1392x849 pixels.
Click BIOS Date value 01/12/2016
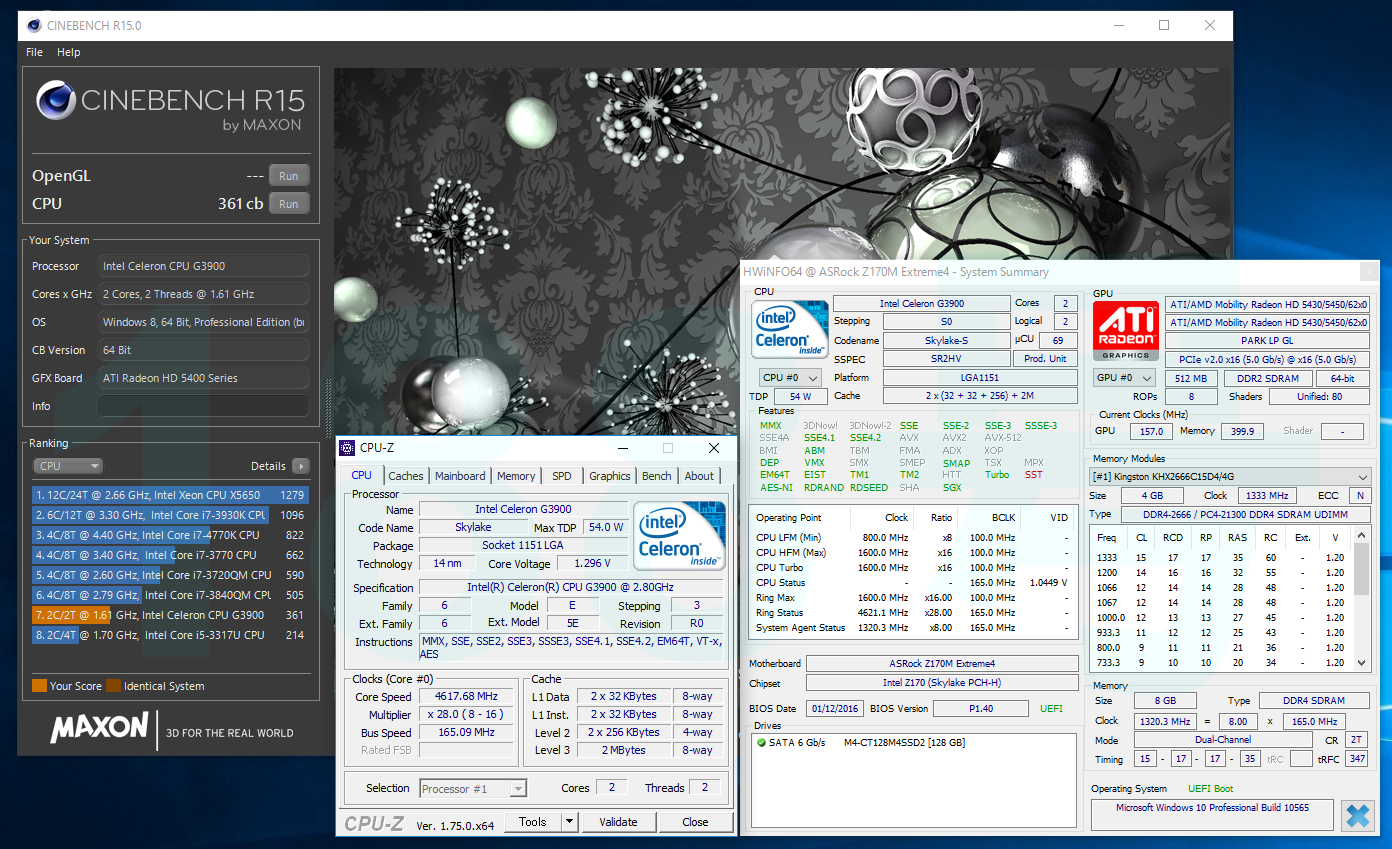pos(835,709)
